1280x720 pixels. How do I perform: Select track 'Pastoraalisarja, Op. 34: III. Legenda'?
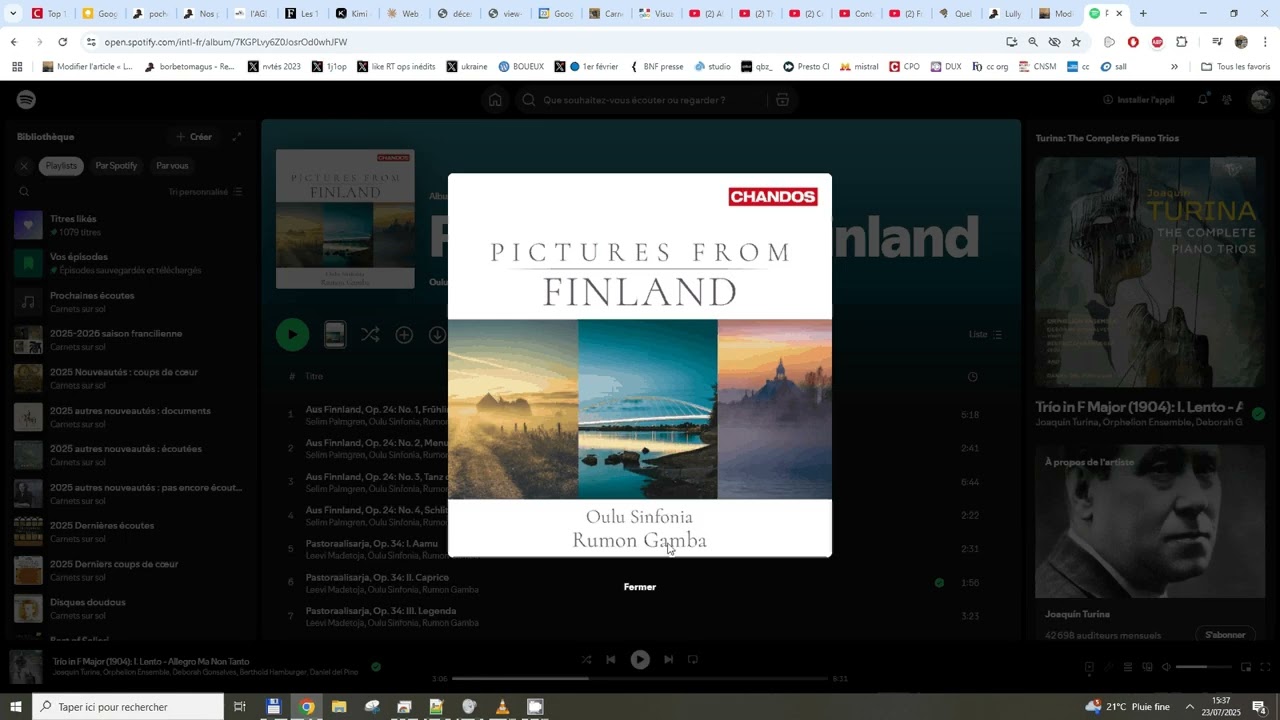[381, 611]
